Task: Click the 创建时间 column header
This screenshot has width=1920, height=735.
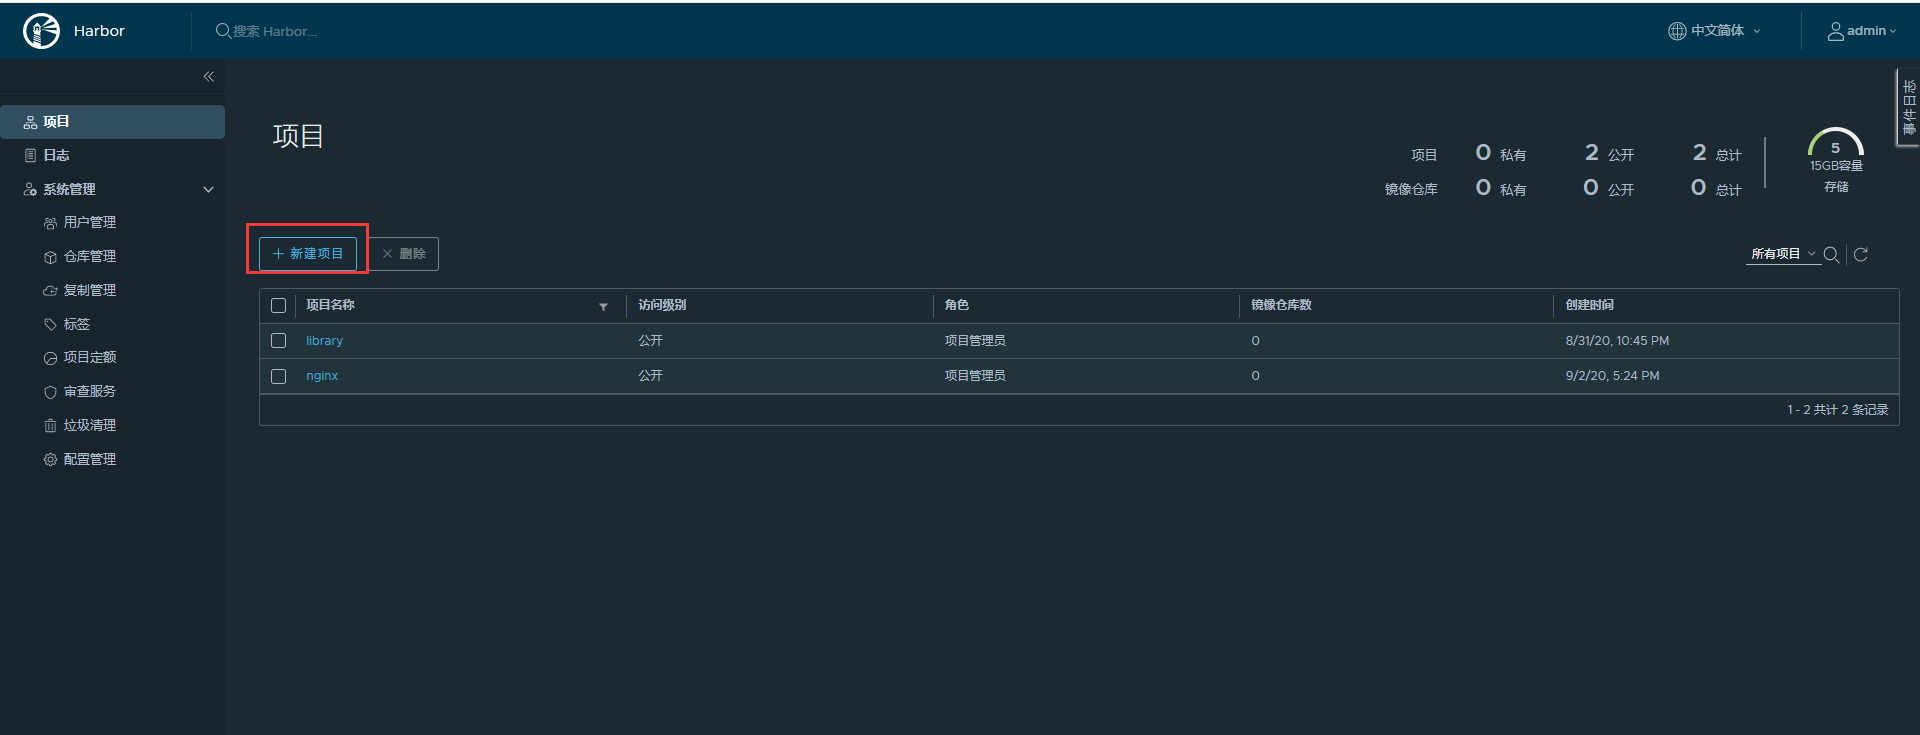Action: tap(1589, 305)
